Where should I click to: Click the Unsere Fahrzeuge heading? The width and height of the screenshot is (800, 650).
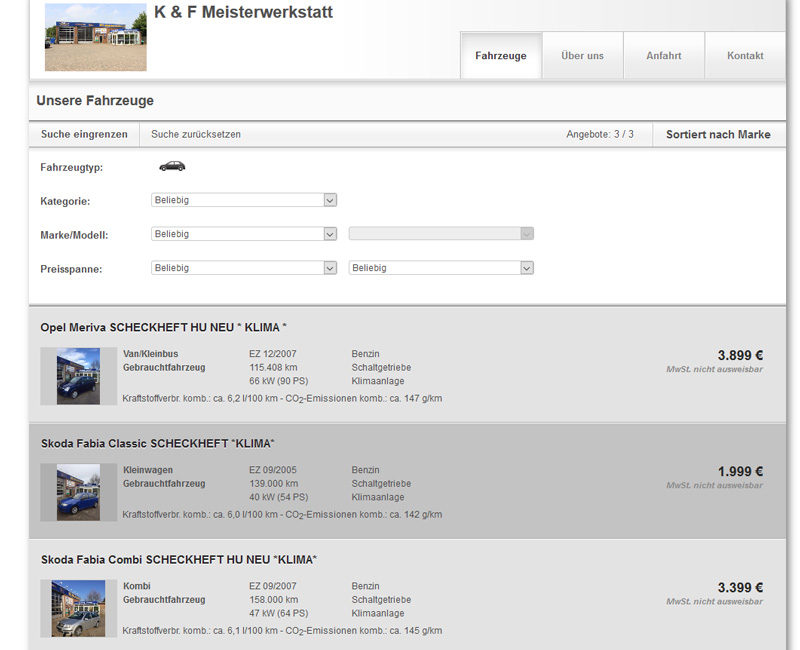point(95,101)
